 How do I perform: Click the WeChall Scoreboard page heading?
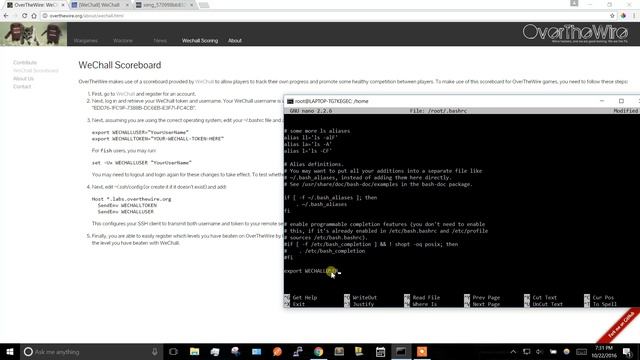pos(120,65)
